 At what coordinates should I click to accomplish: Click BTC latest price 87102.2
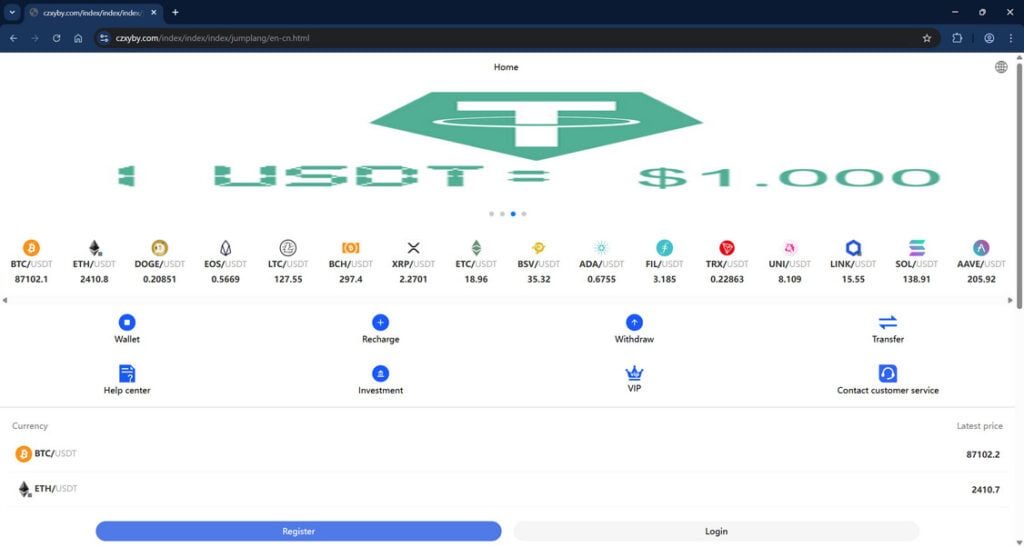983,454
